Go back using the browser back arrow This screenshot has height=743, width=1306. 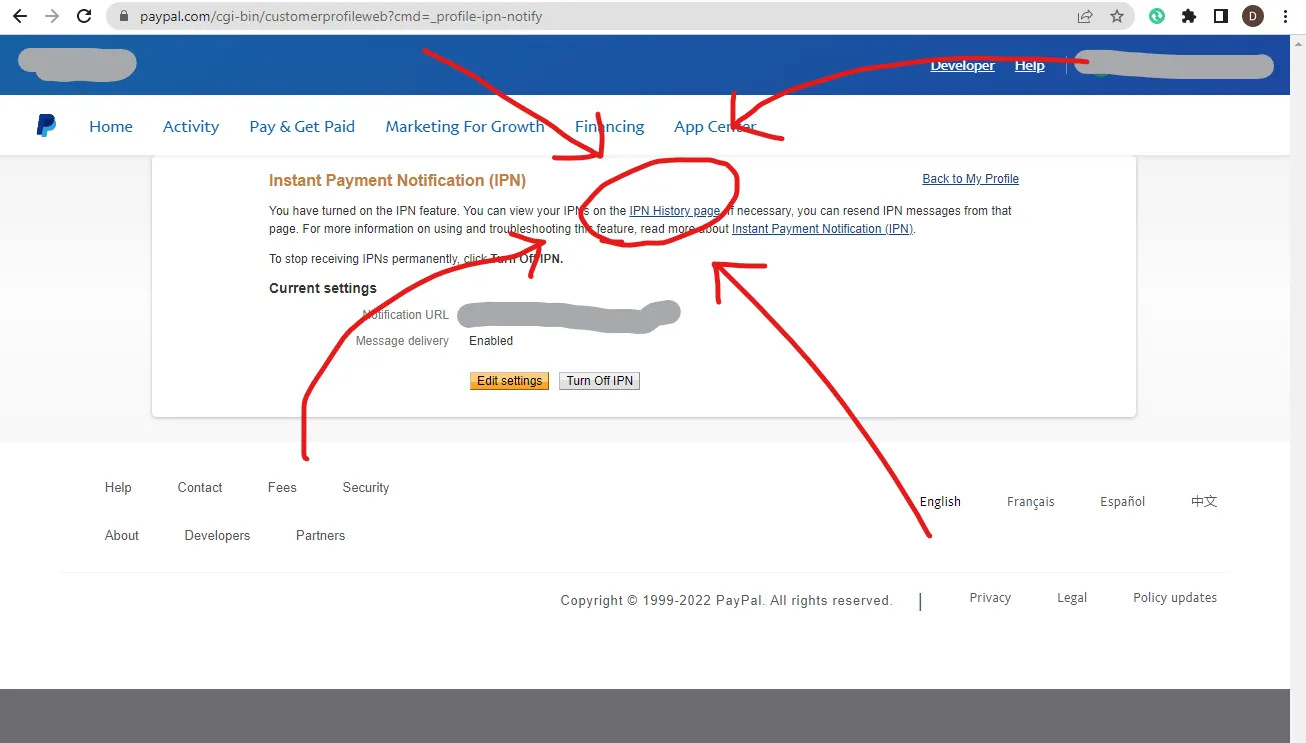[20, 16]
